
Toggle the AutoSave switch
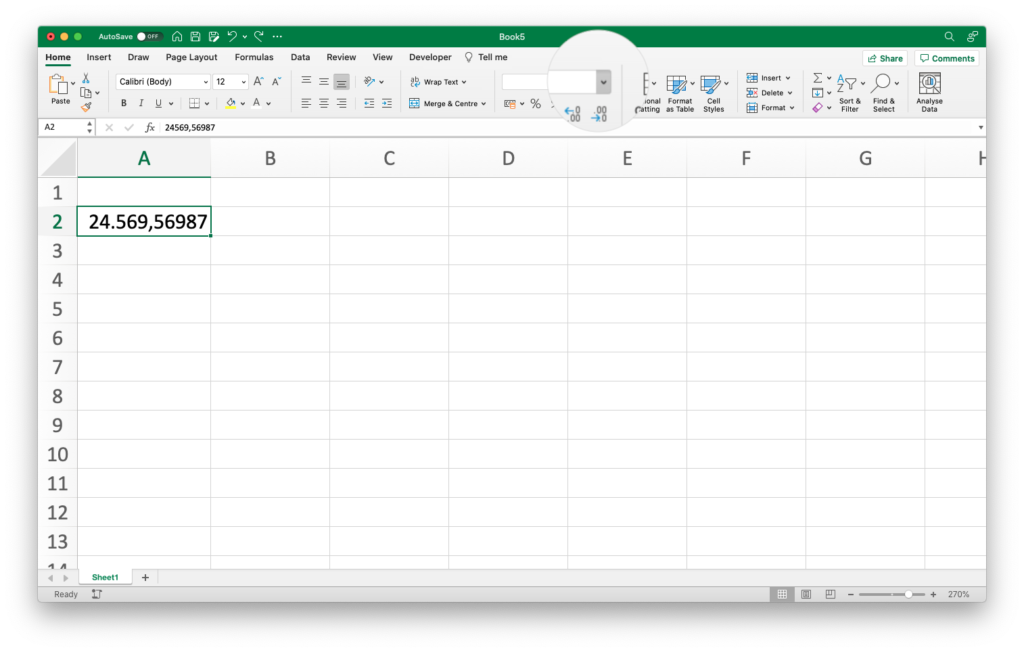click(x=149, y=36)
